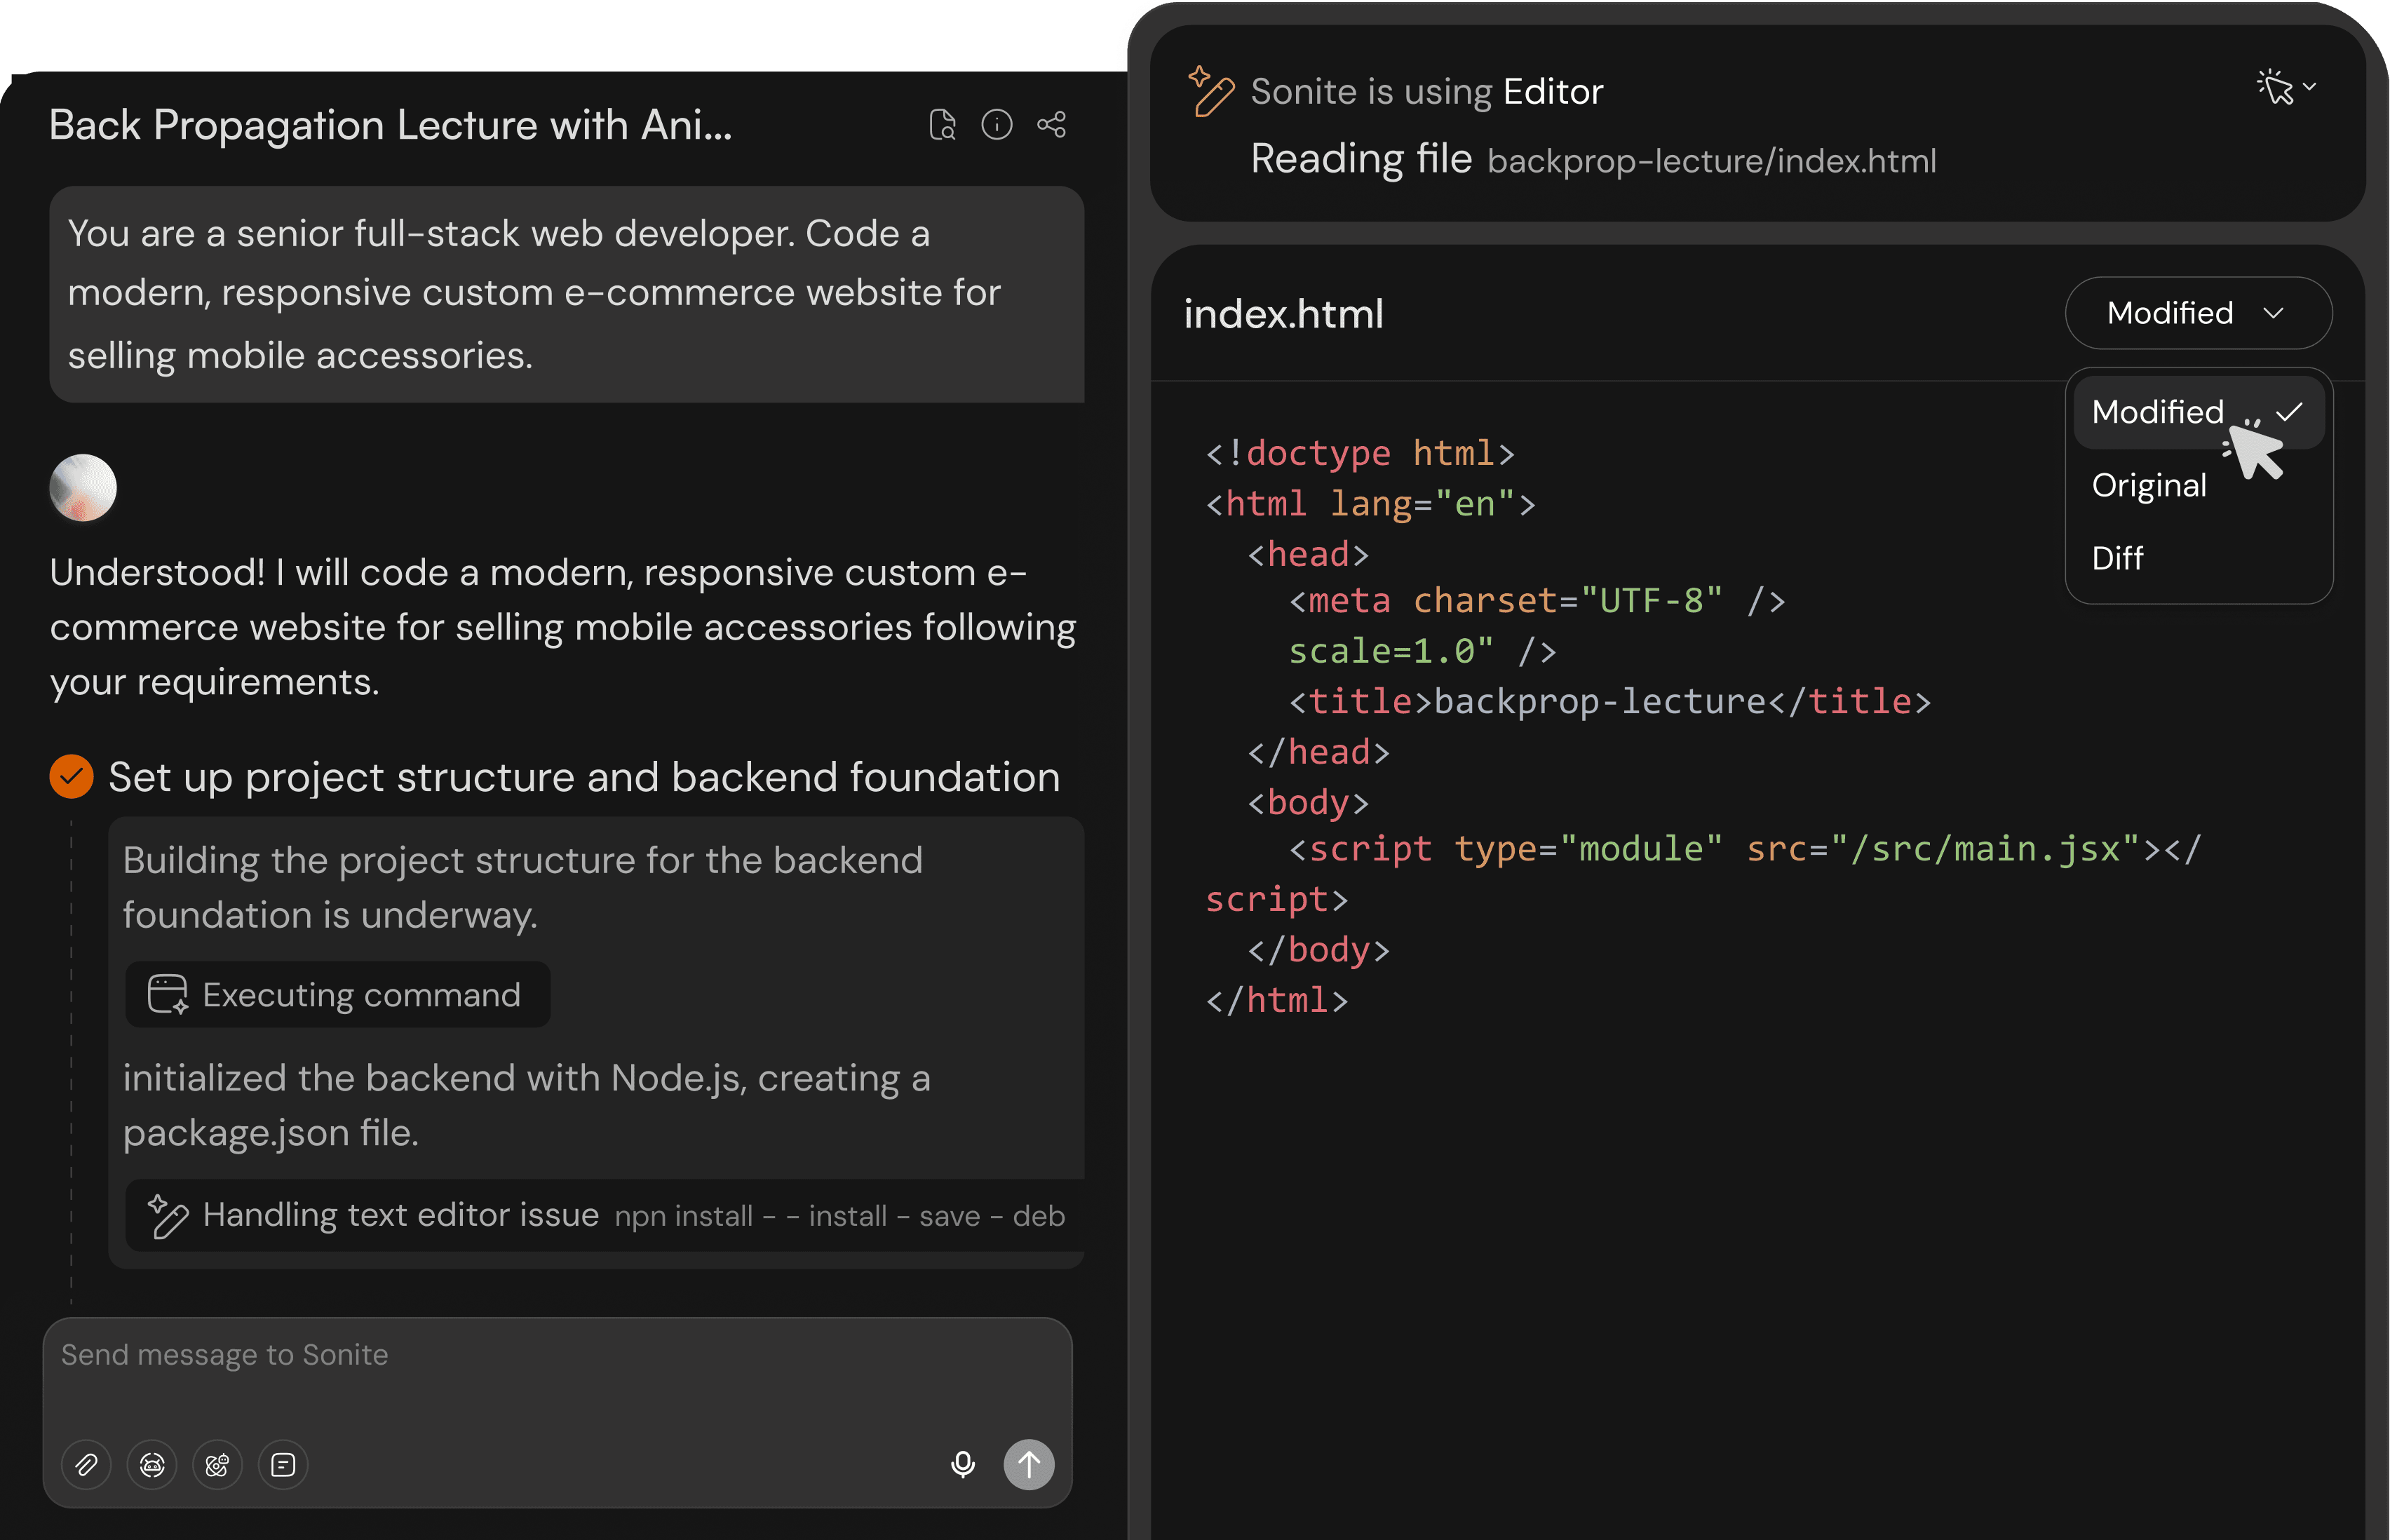2390x1540 pixels.
Task: Click the Handling text editor issue step
Action: coord(400,1215)
